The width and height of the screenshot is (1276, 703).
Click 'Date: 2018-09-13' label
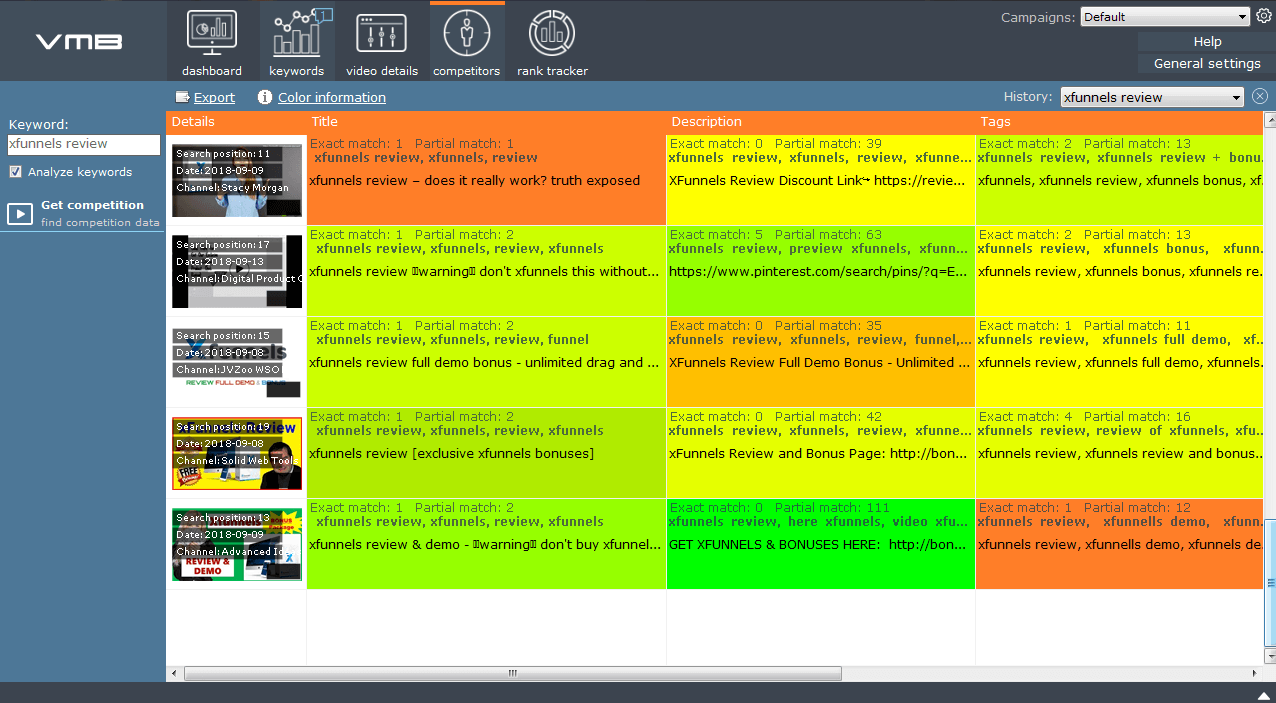pyautogui.click(x=220, y=262)
